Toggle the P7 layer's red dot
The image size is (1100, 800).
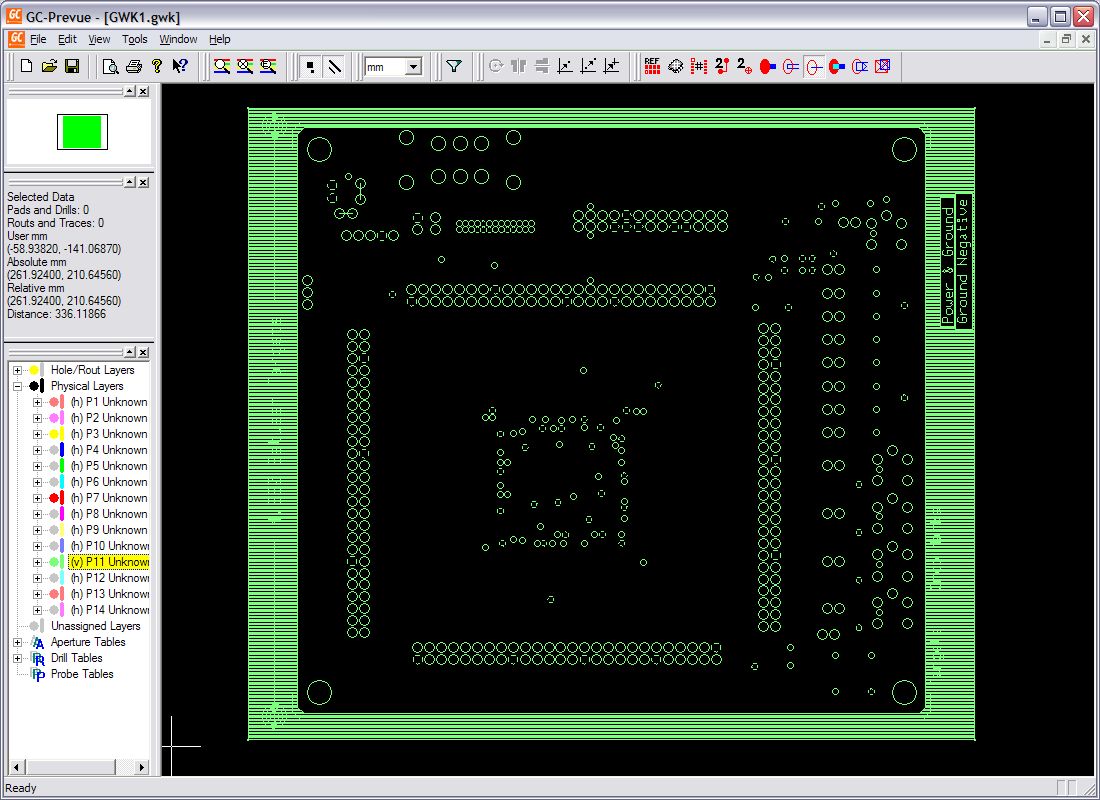pos(53,498)
